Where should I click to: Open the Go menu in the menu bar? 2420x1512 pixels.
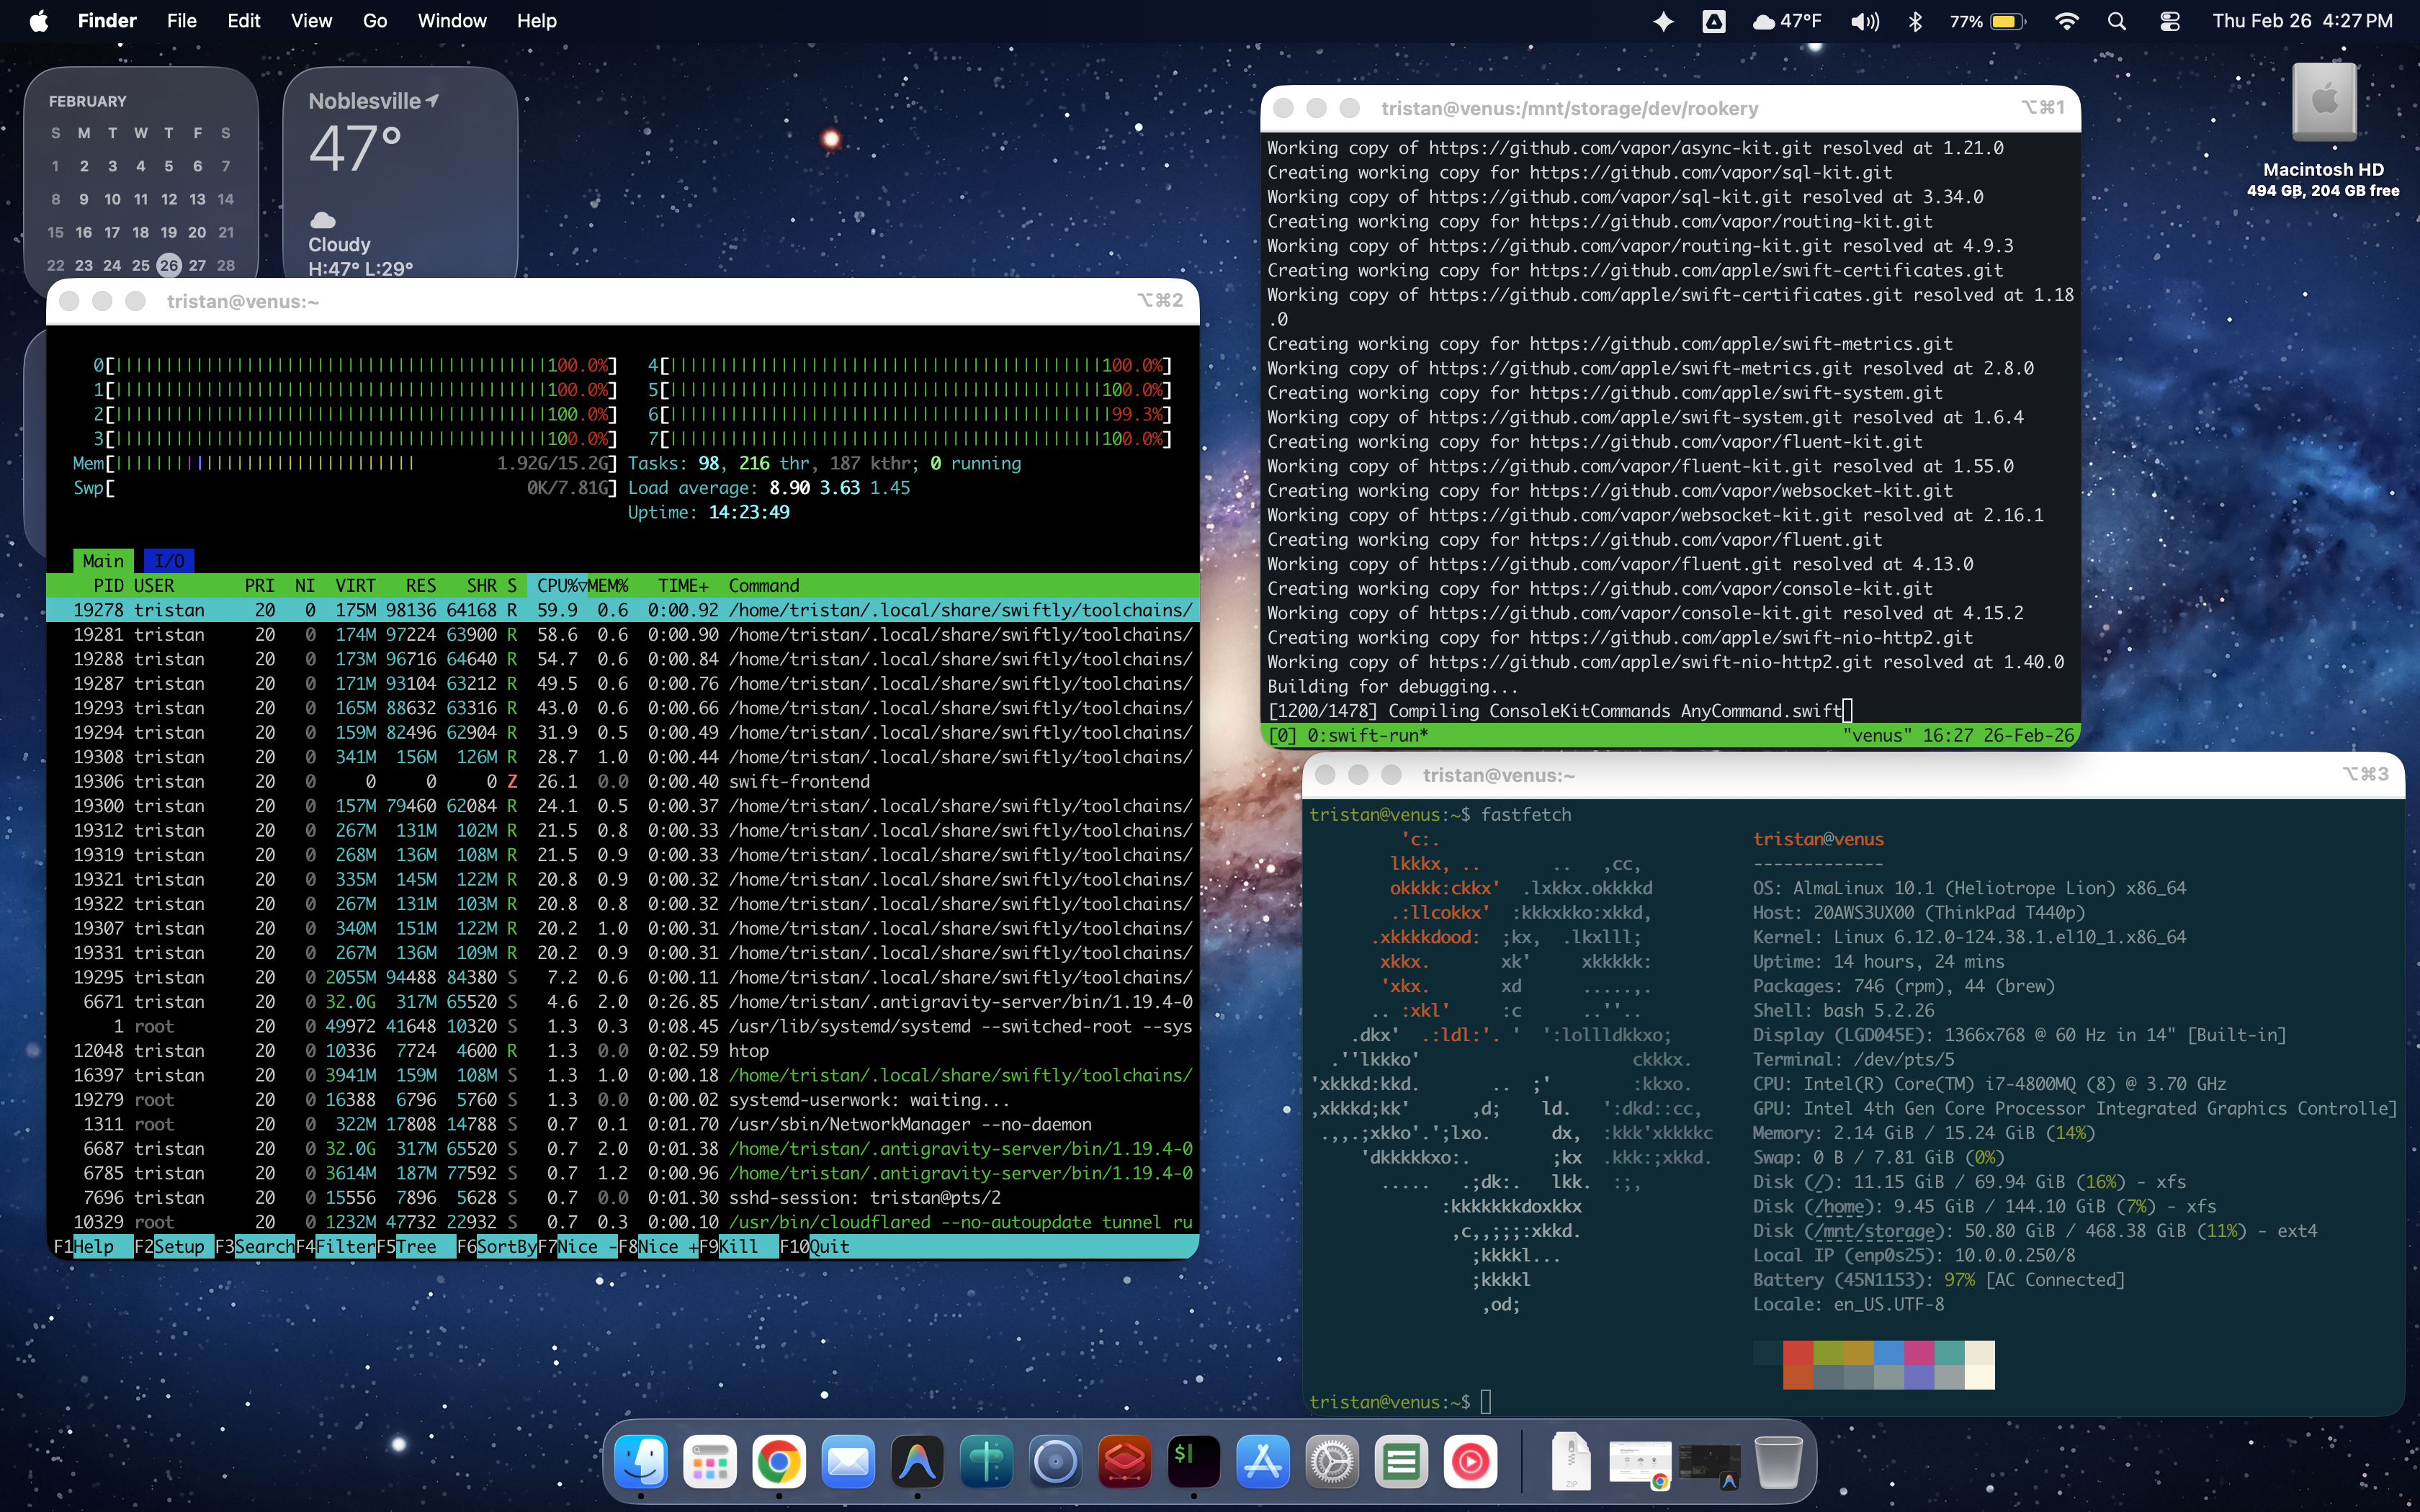coord(374,20)
